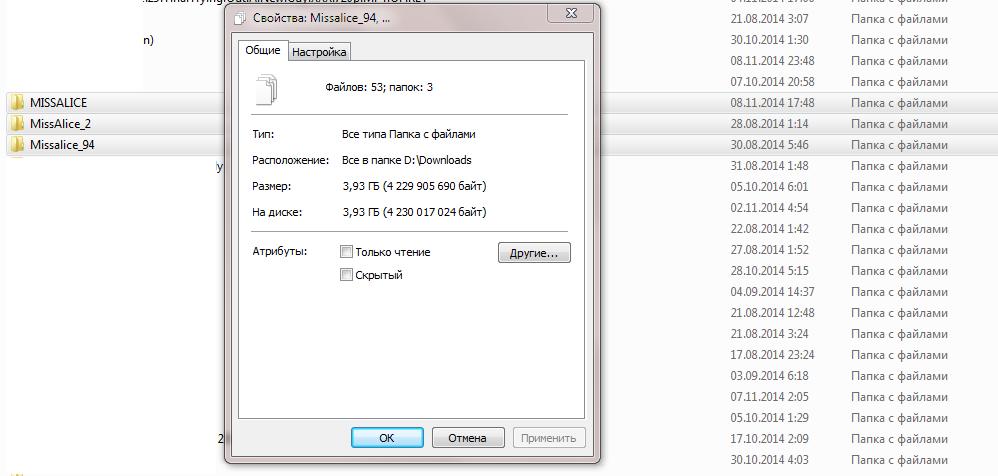
Task: Click the multiple-files icon in the dialog
Action: click(267, 89)
